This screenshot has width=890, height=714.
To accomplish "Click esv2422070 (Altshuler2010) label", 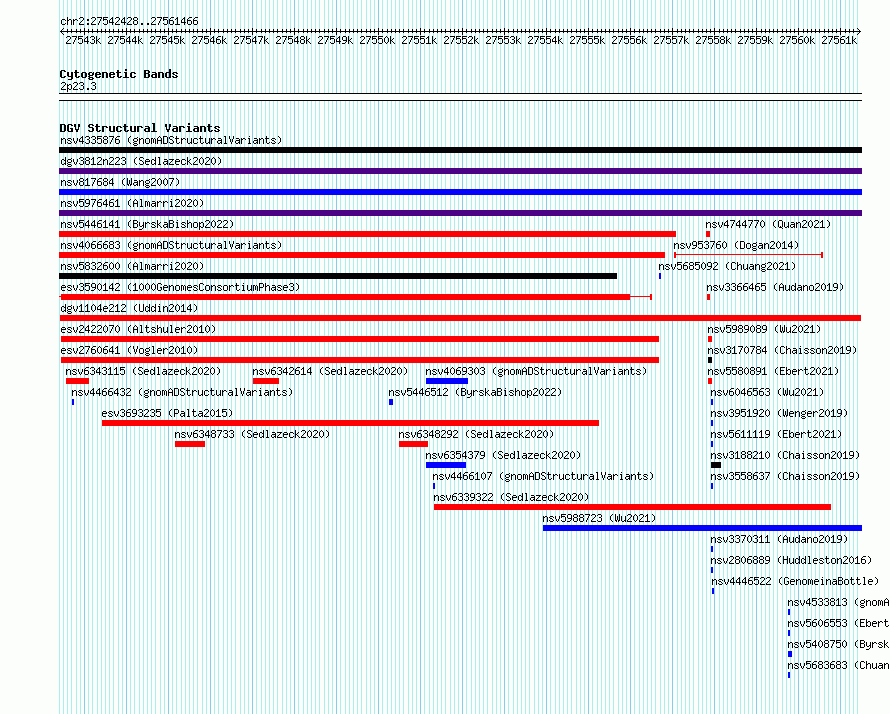I will click(x=138, y=329).
